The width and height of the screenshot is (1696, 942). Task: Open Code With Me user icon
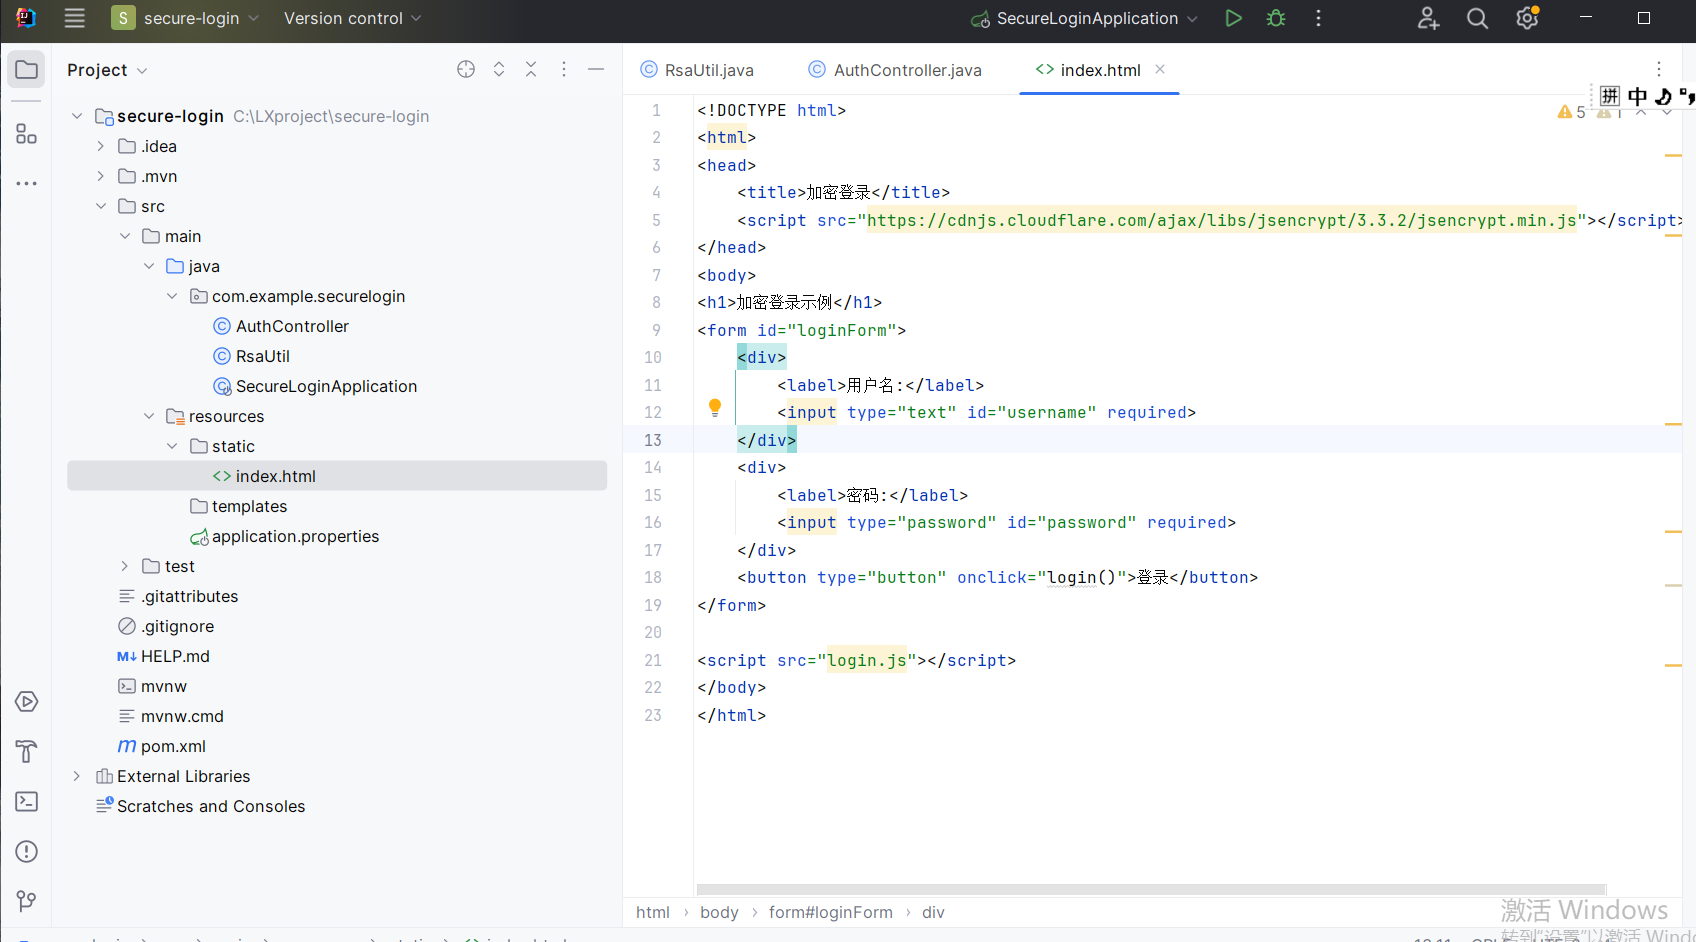click(1428, 18)
